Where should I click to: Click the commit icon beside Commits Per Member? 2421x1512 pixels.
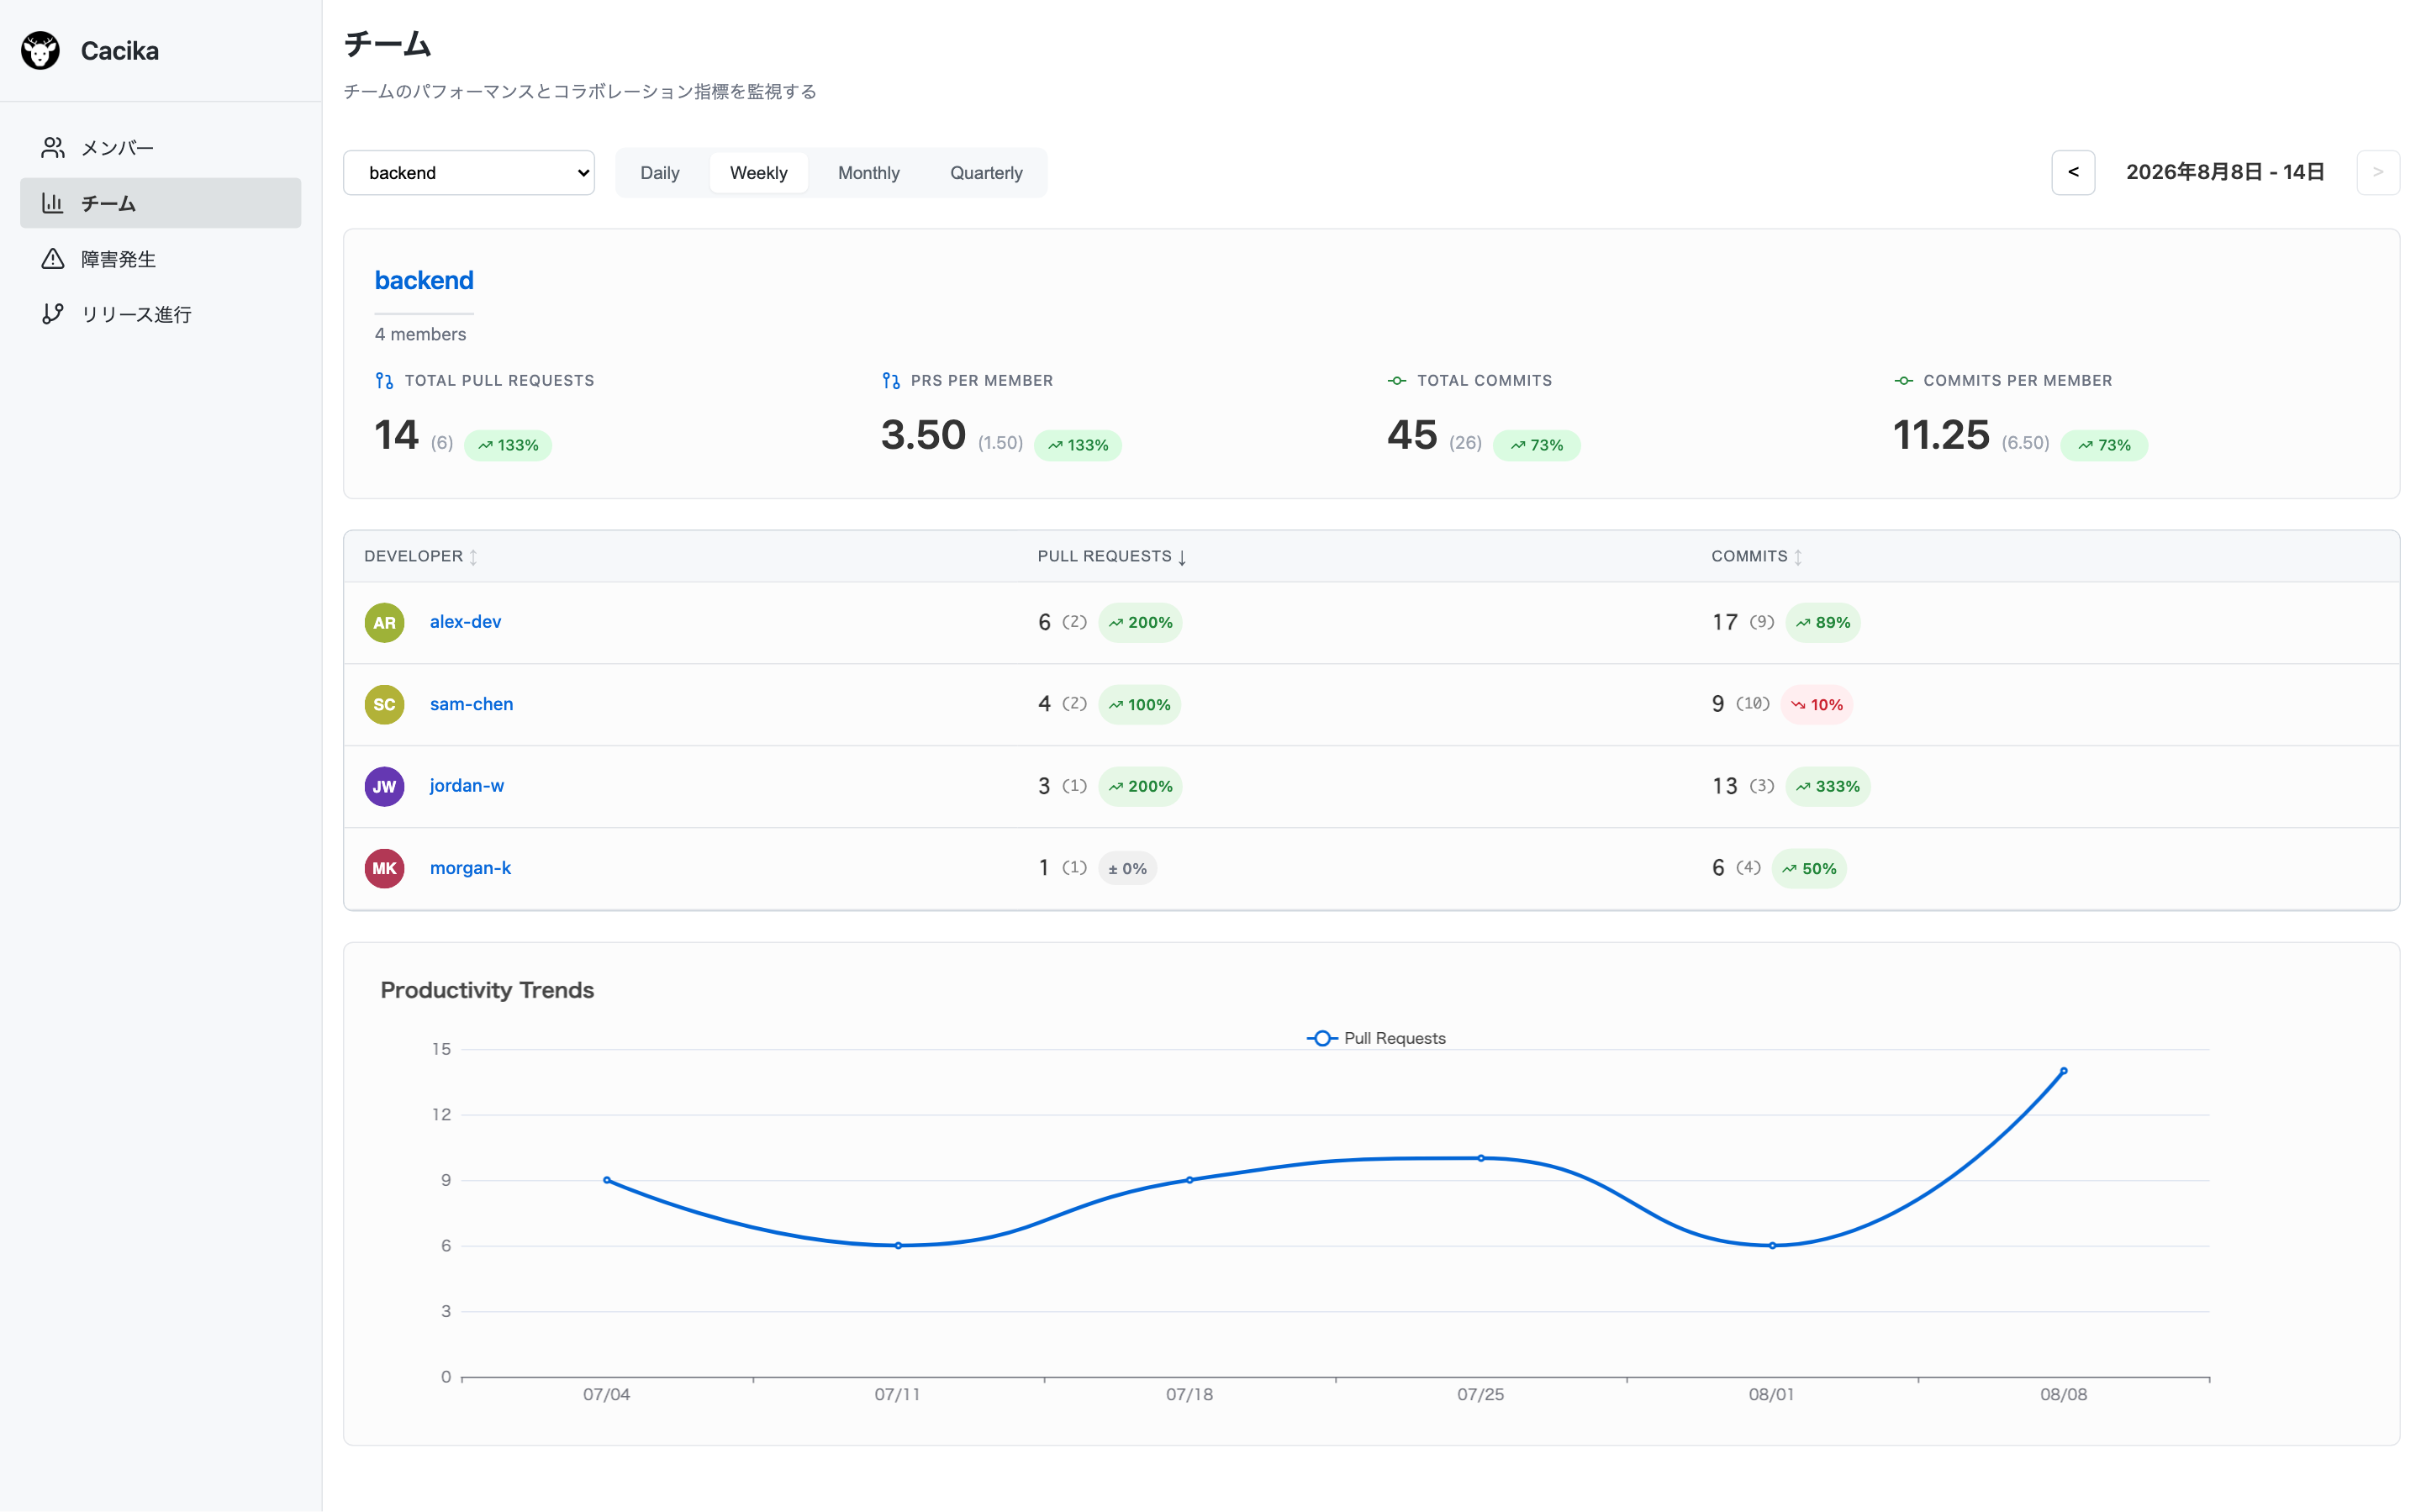click(1903, 381)
